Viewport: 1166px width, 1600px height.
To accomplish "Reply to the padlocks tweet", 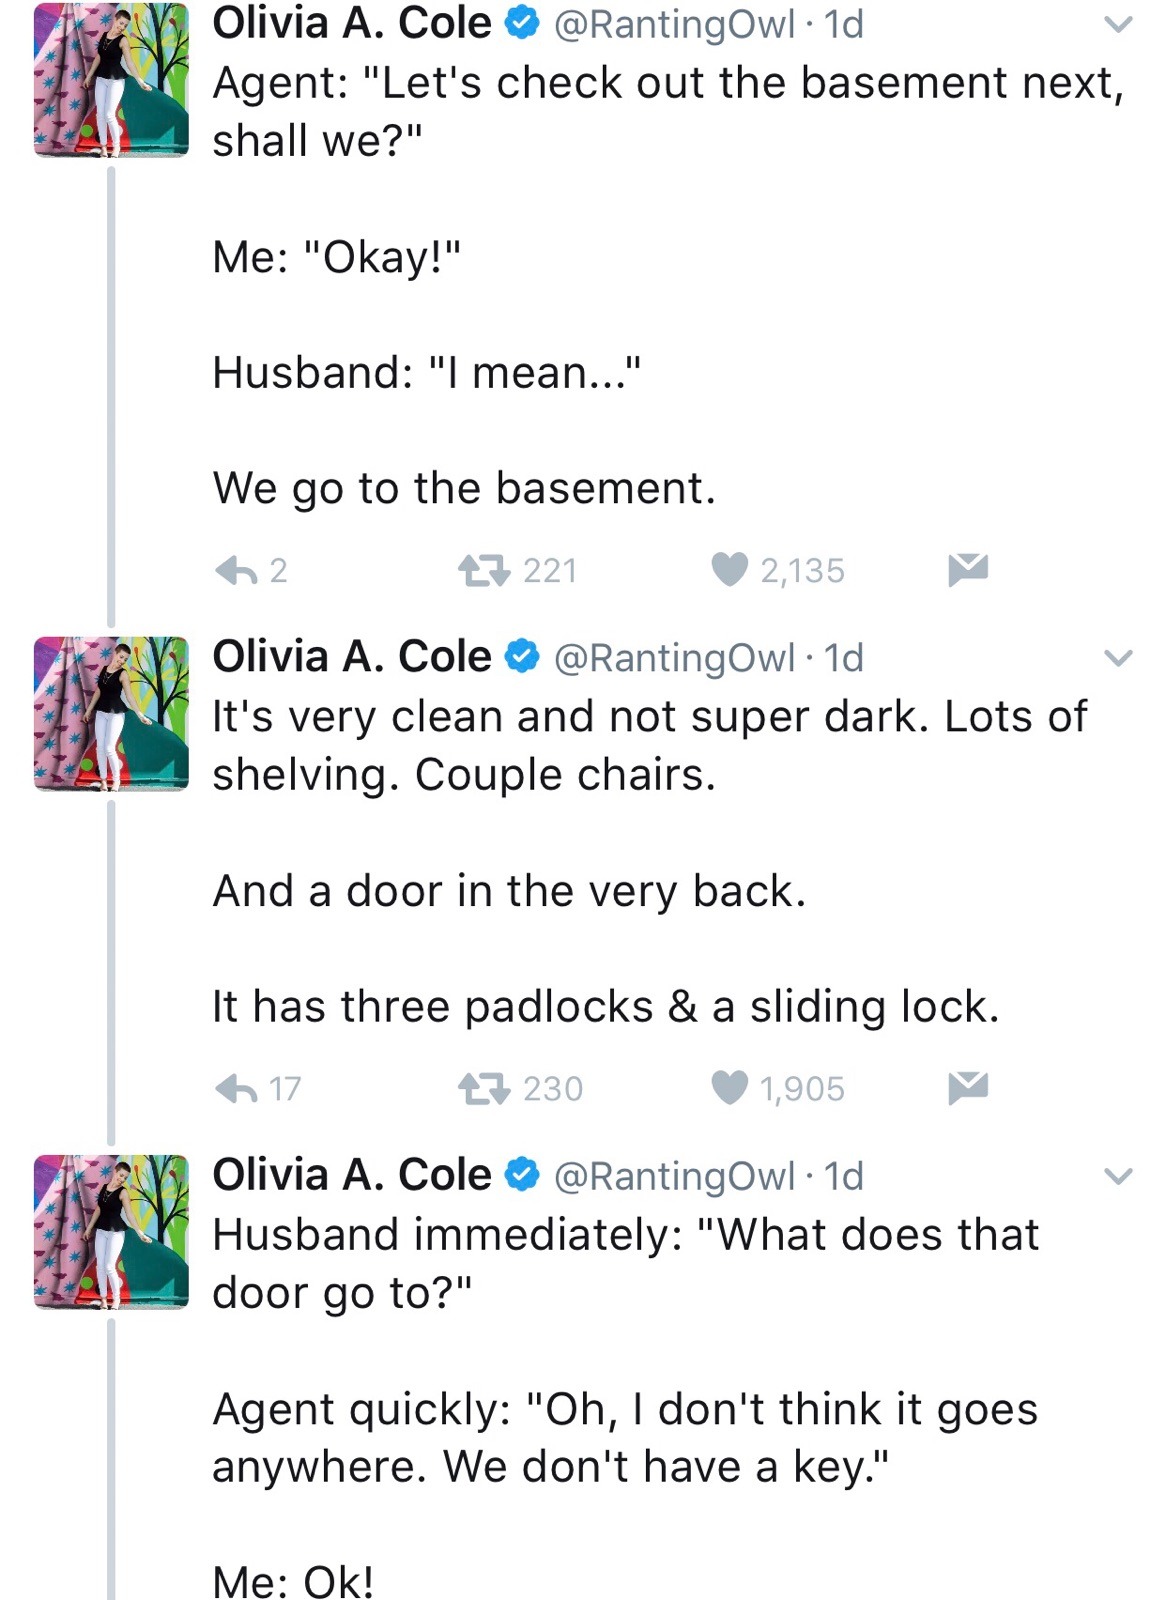I will tap(237, 1088).
